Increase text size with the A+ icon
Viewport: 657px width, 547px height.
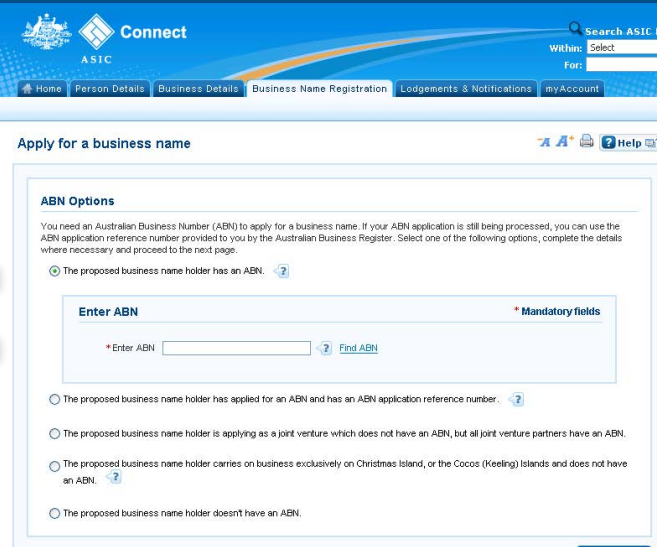coord(564,141)
